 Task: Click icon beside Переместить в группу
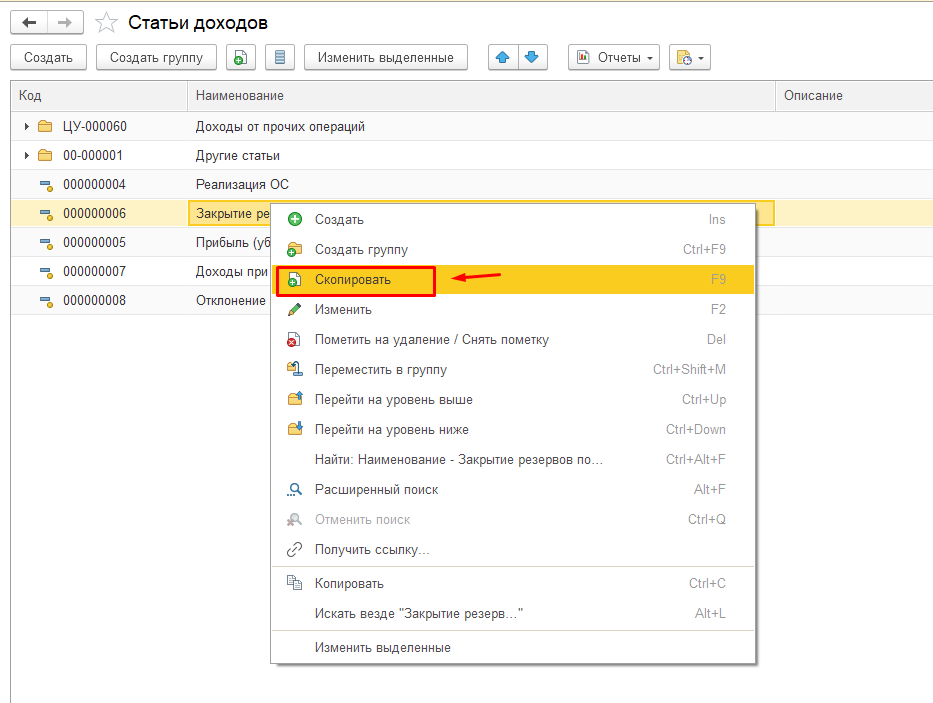tap(295, 369)
